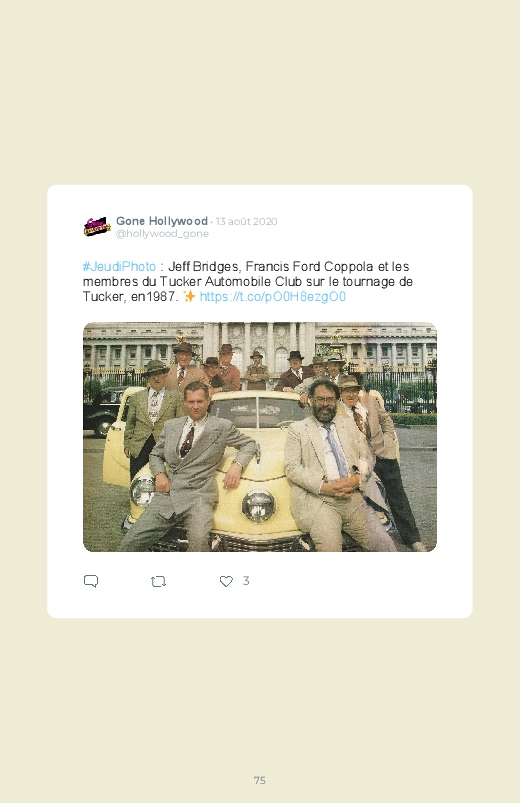Click the page number 75
520x803 pixels.
pos(260,780)
